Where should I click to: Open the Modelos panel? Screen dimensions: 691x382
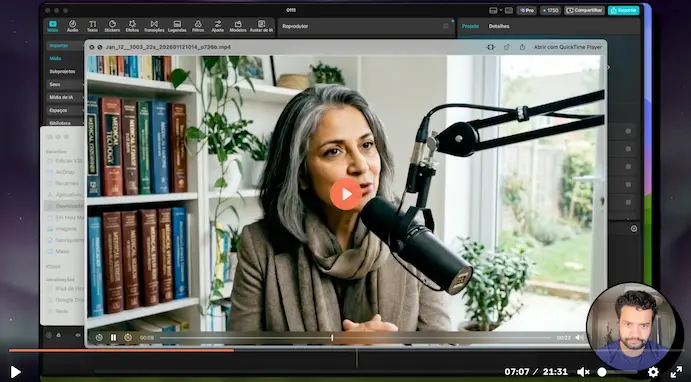click(238, 26)
